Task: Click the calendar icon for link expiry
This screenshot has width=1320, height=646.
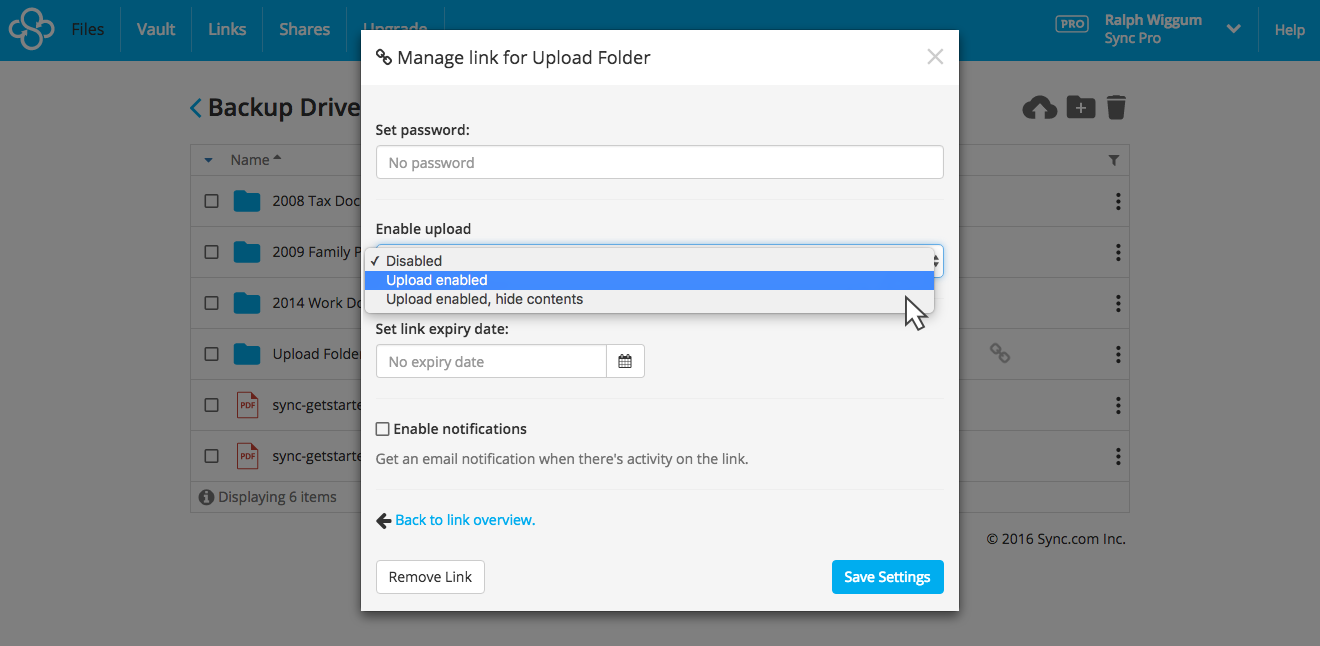Action: click(625, 361)
